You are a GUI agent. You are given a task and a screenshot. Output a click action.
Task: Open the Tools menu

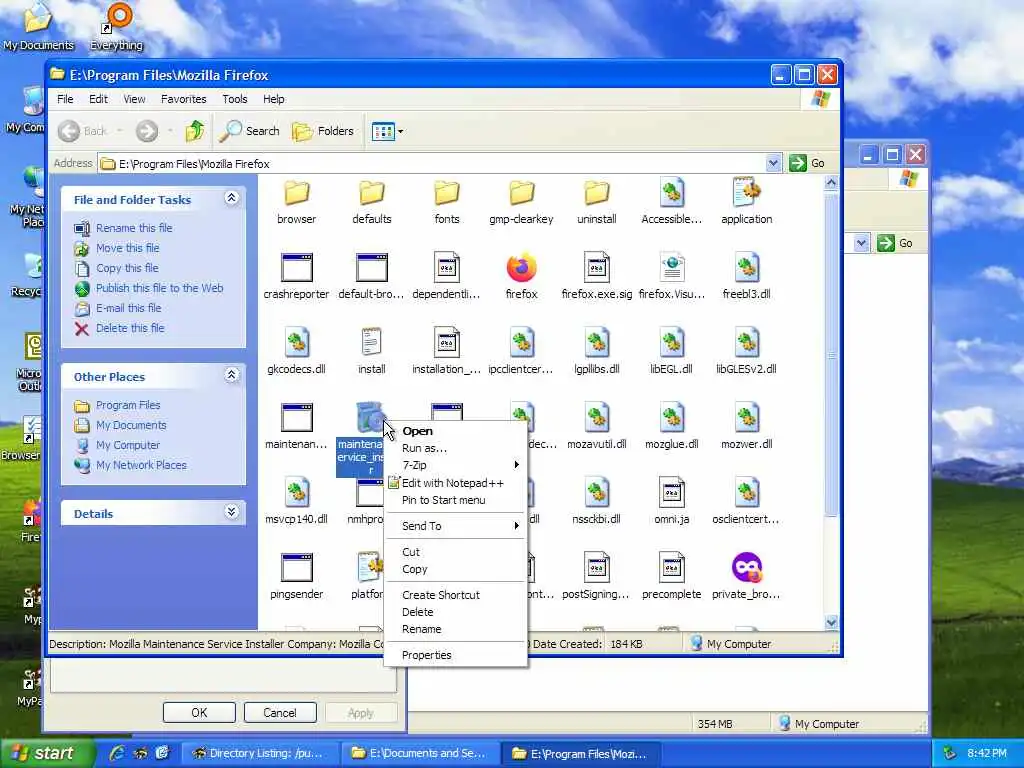(234, 99)
